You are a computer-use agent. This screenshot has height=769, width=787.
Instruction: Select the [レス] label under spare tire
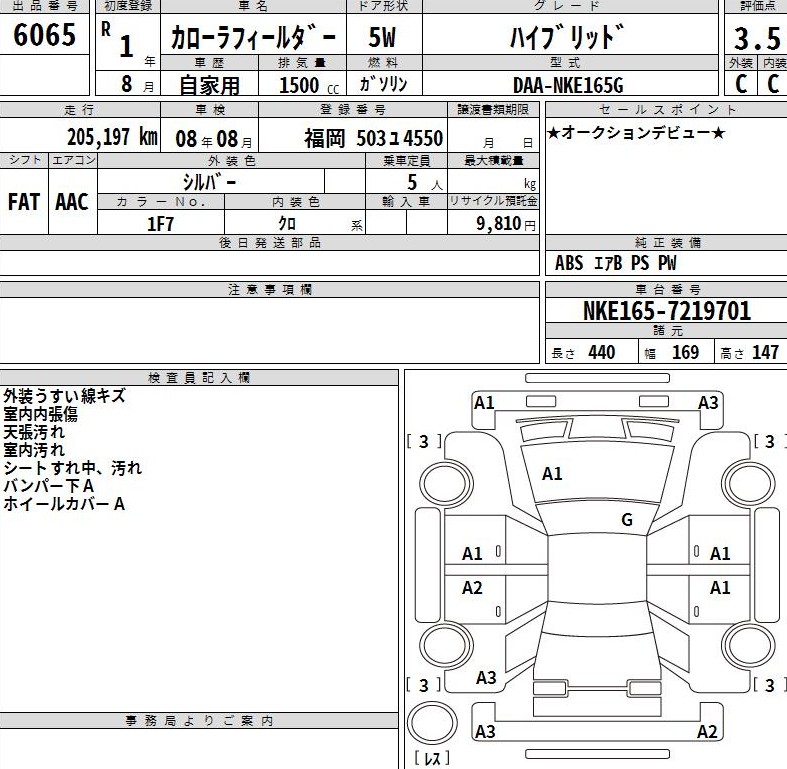tap(432, 758)
